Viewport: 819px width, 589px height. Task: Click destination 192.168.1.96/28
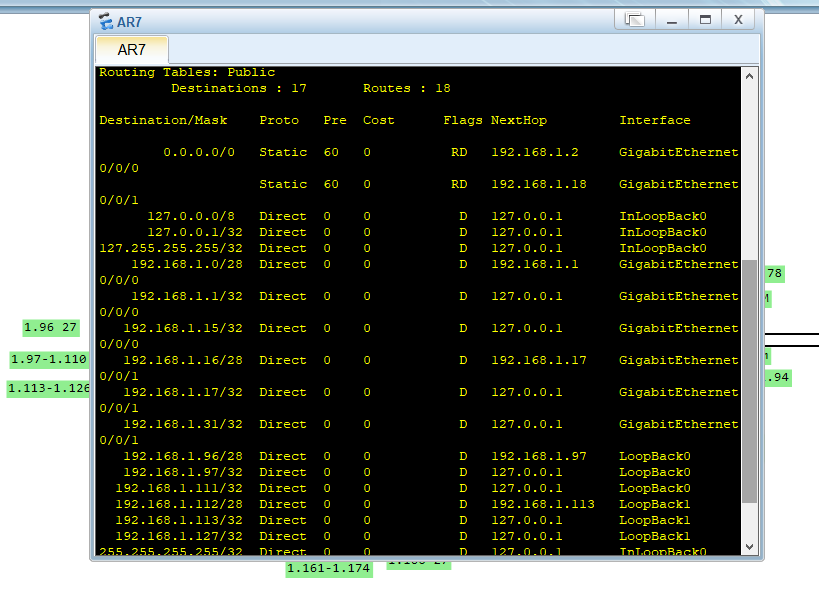[183, 456]
